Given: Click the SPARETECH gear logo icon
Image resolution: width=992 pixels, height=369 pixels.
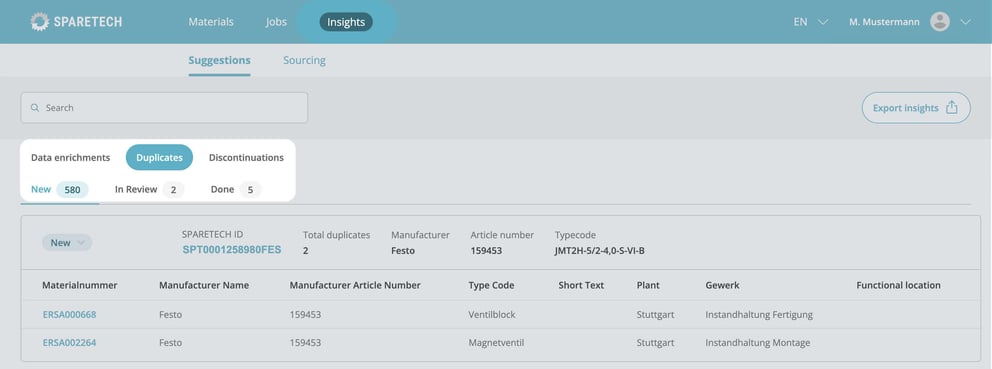Looking at the screenshot, I should (39, 22).
